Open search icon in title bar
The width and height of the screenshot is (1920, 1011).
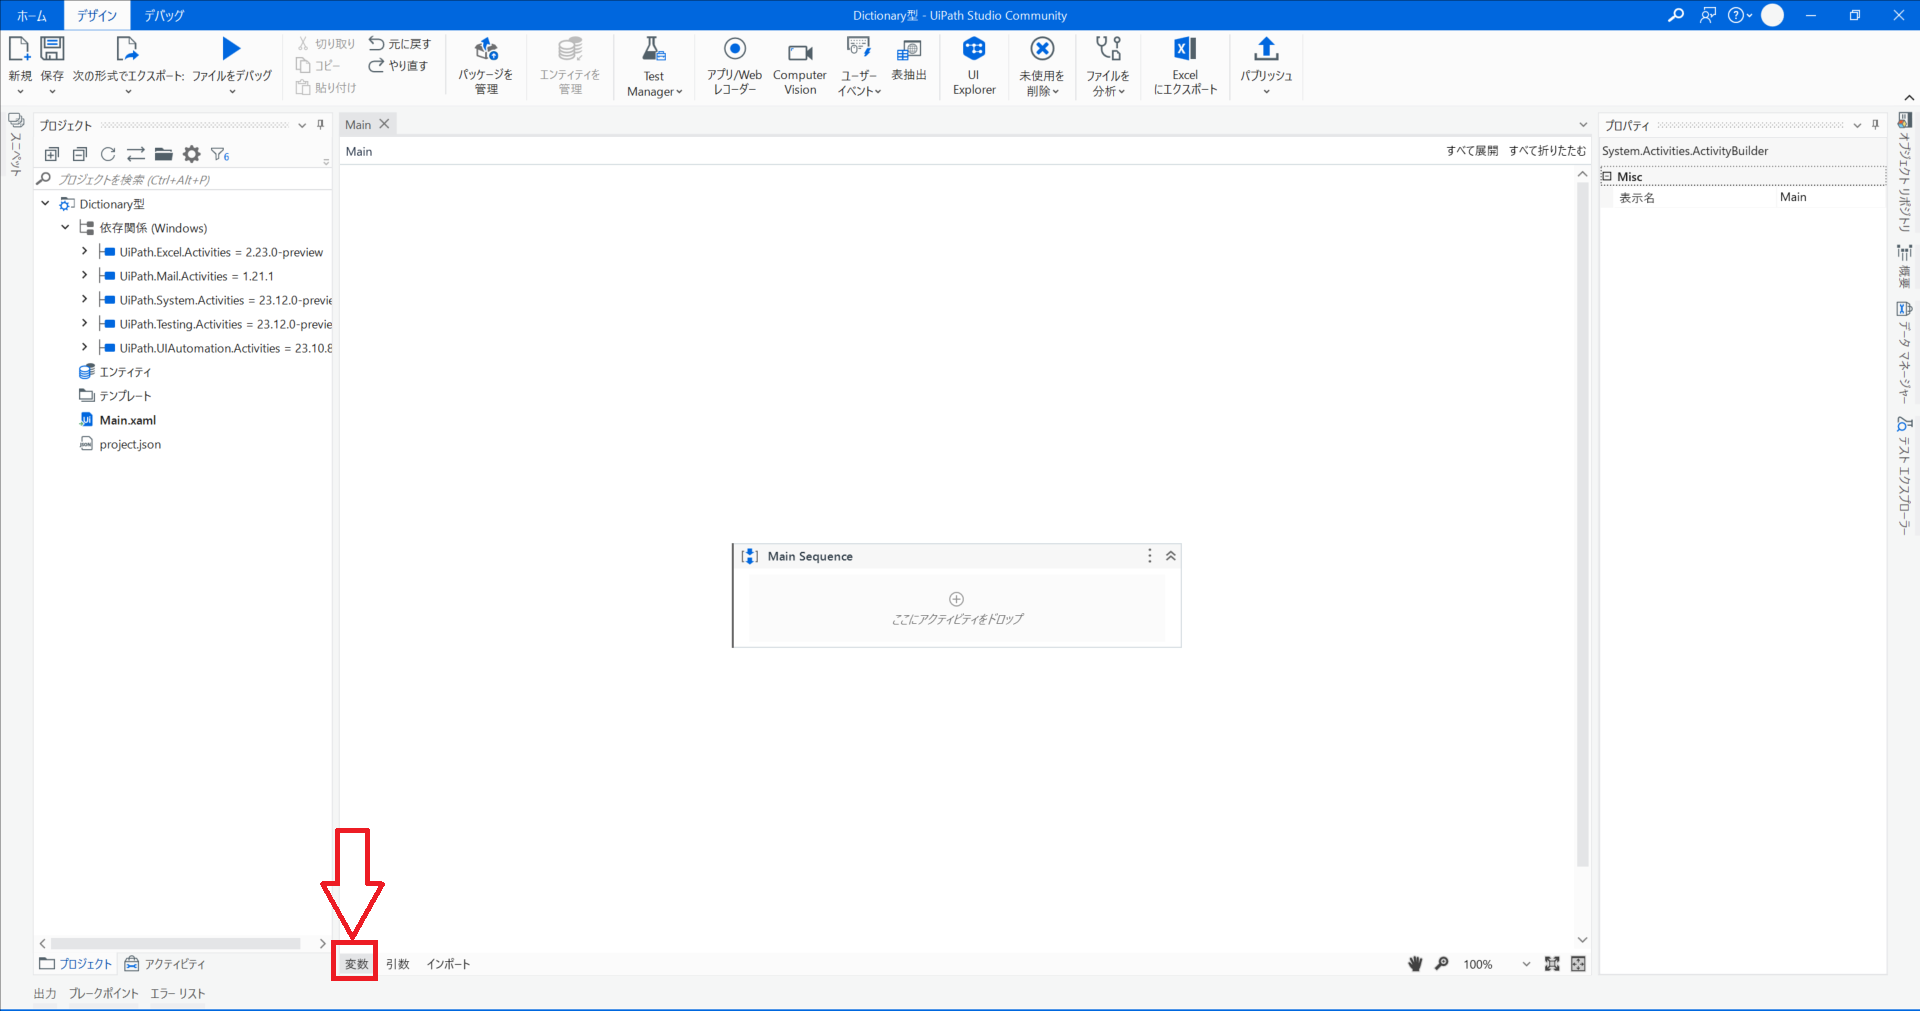coord(1676,15)
